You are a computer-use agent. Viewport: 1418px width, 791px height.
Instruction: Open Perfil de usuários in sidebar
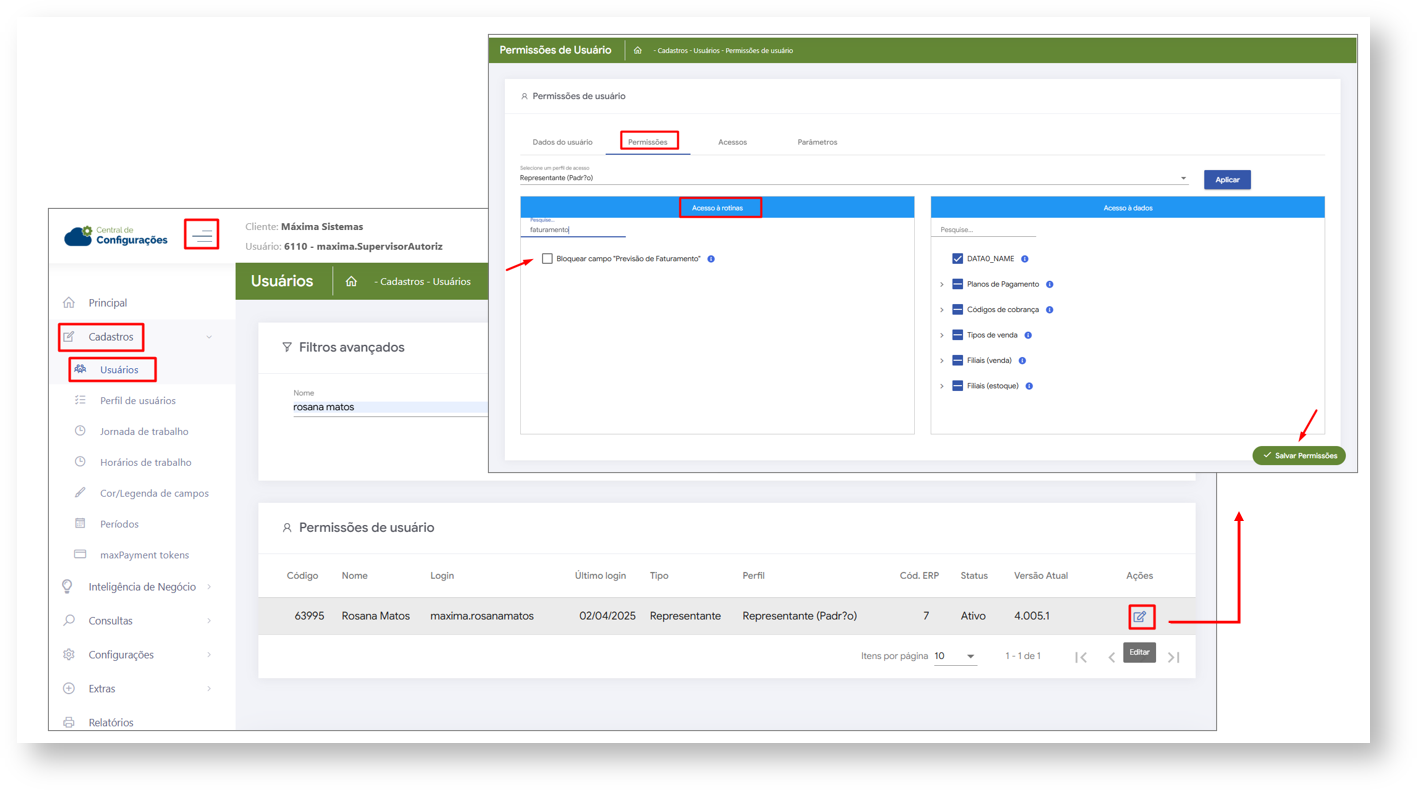tap(137, 401)
